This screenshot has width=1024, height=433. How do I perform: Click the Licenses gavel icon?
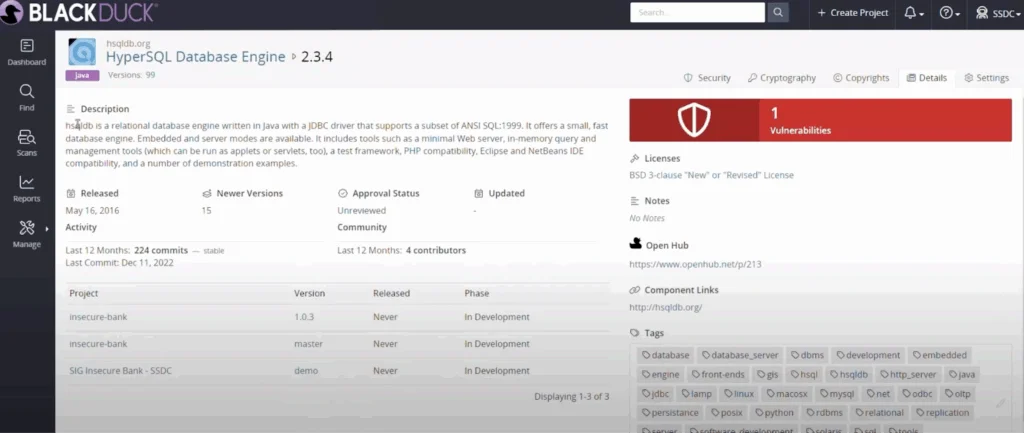[x=634, y=159]
